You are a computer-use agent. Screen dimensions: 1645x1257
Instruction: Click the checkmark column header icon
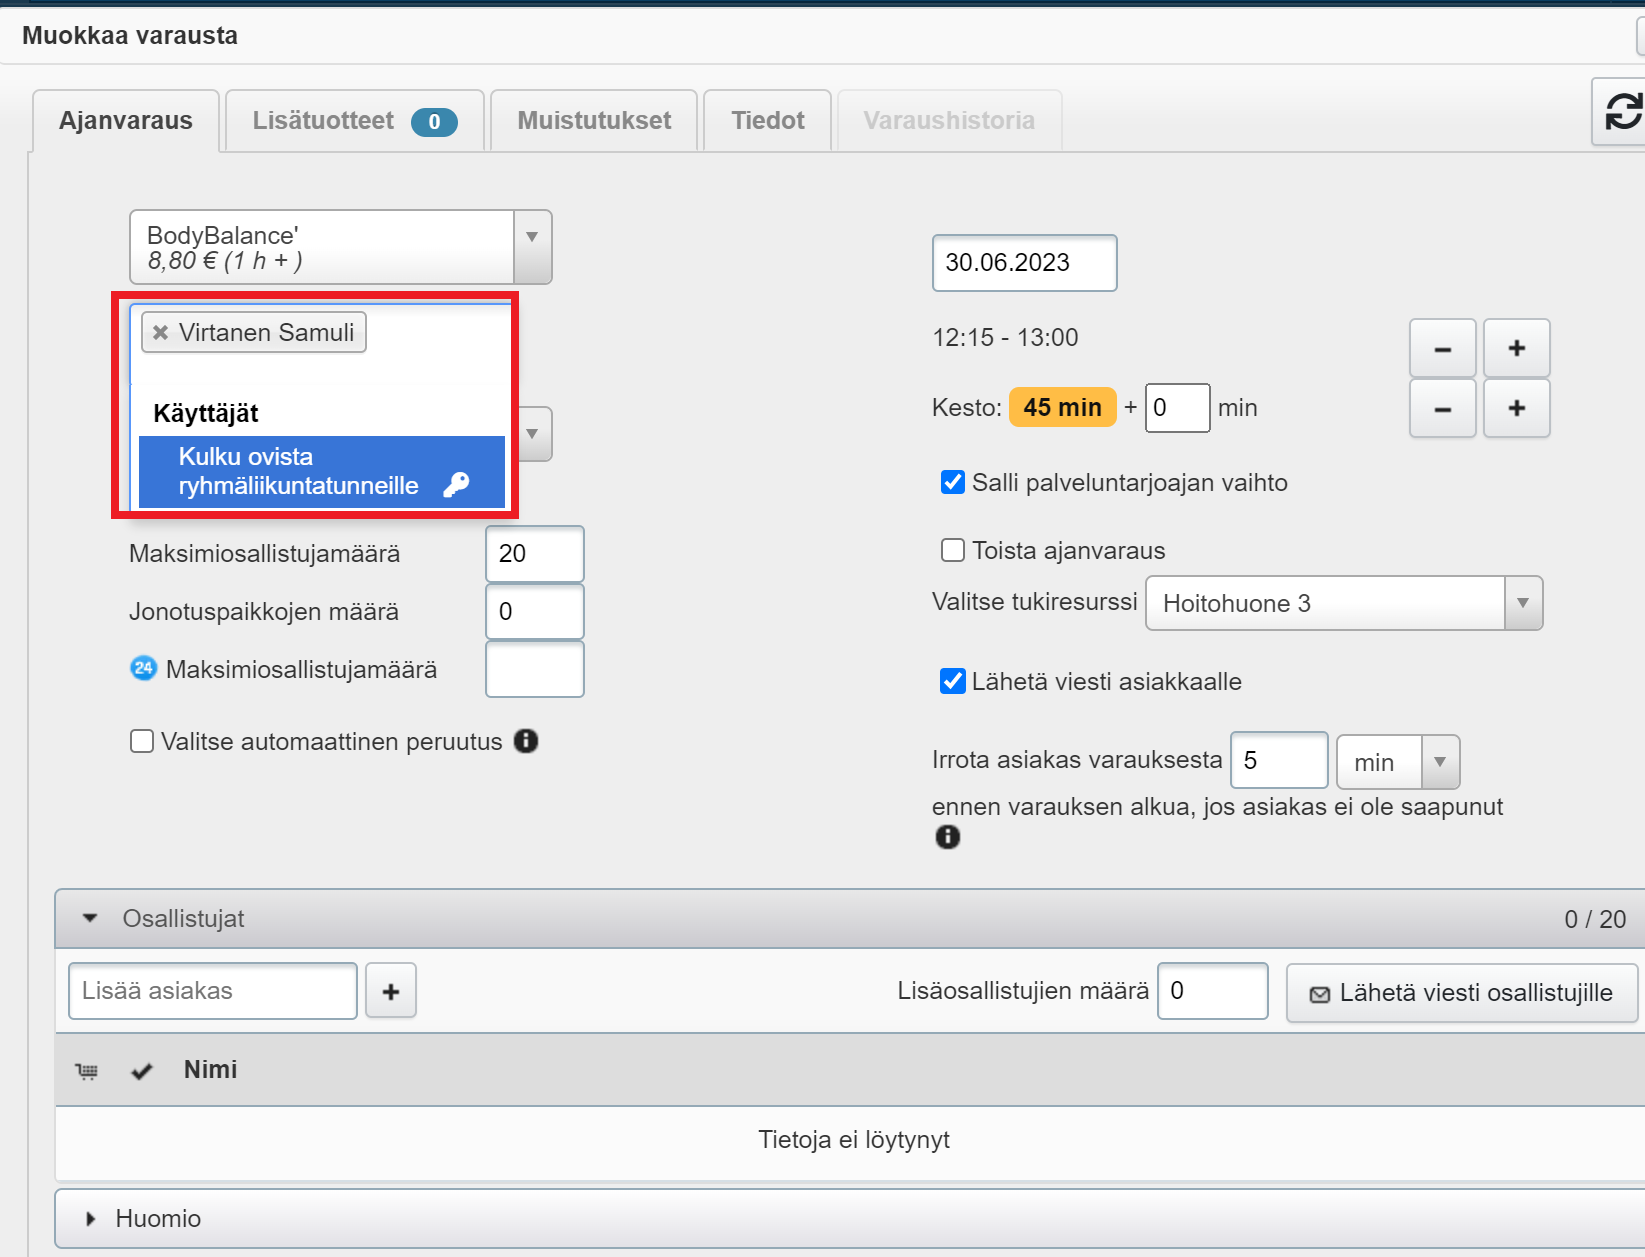pyautogui.click(x=142, y=1071)
